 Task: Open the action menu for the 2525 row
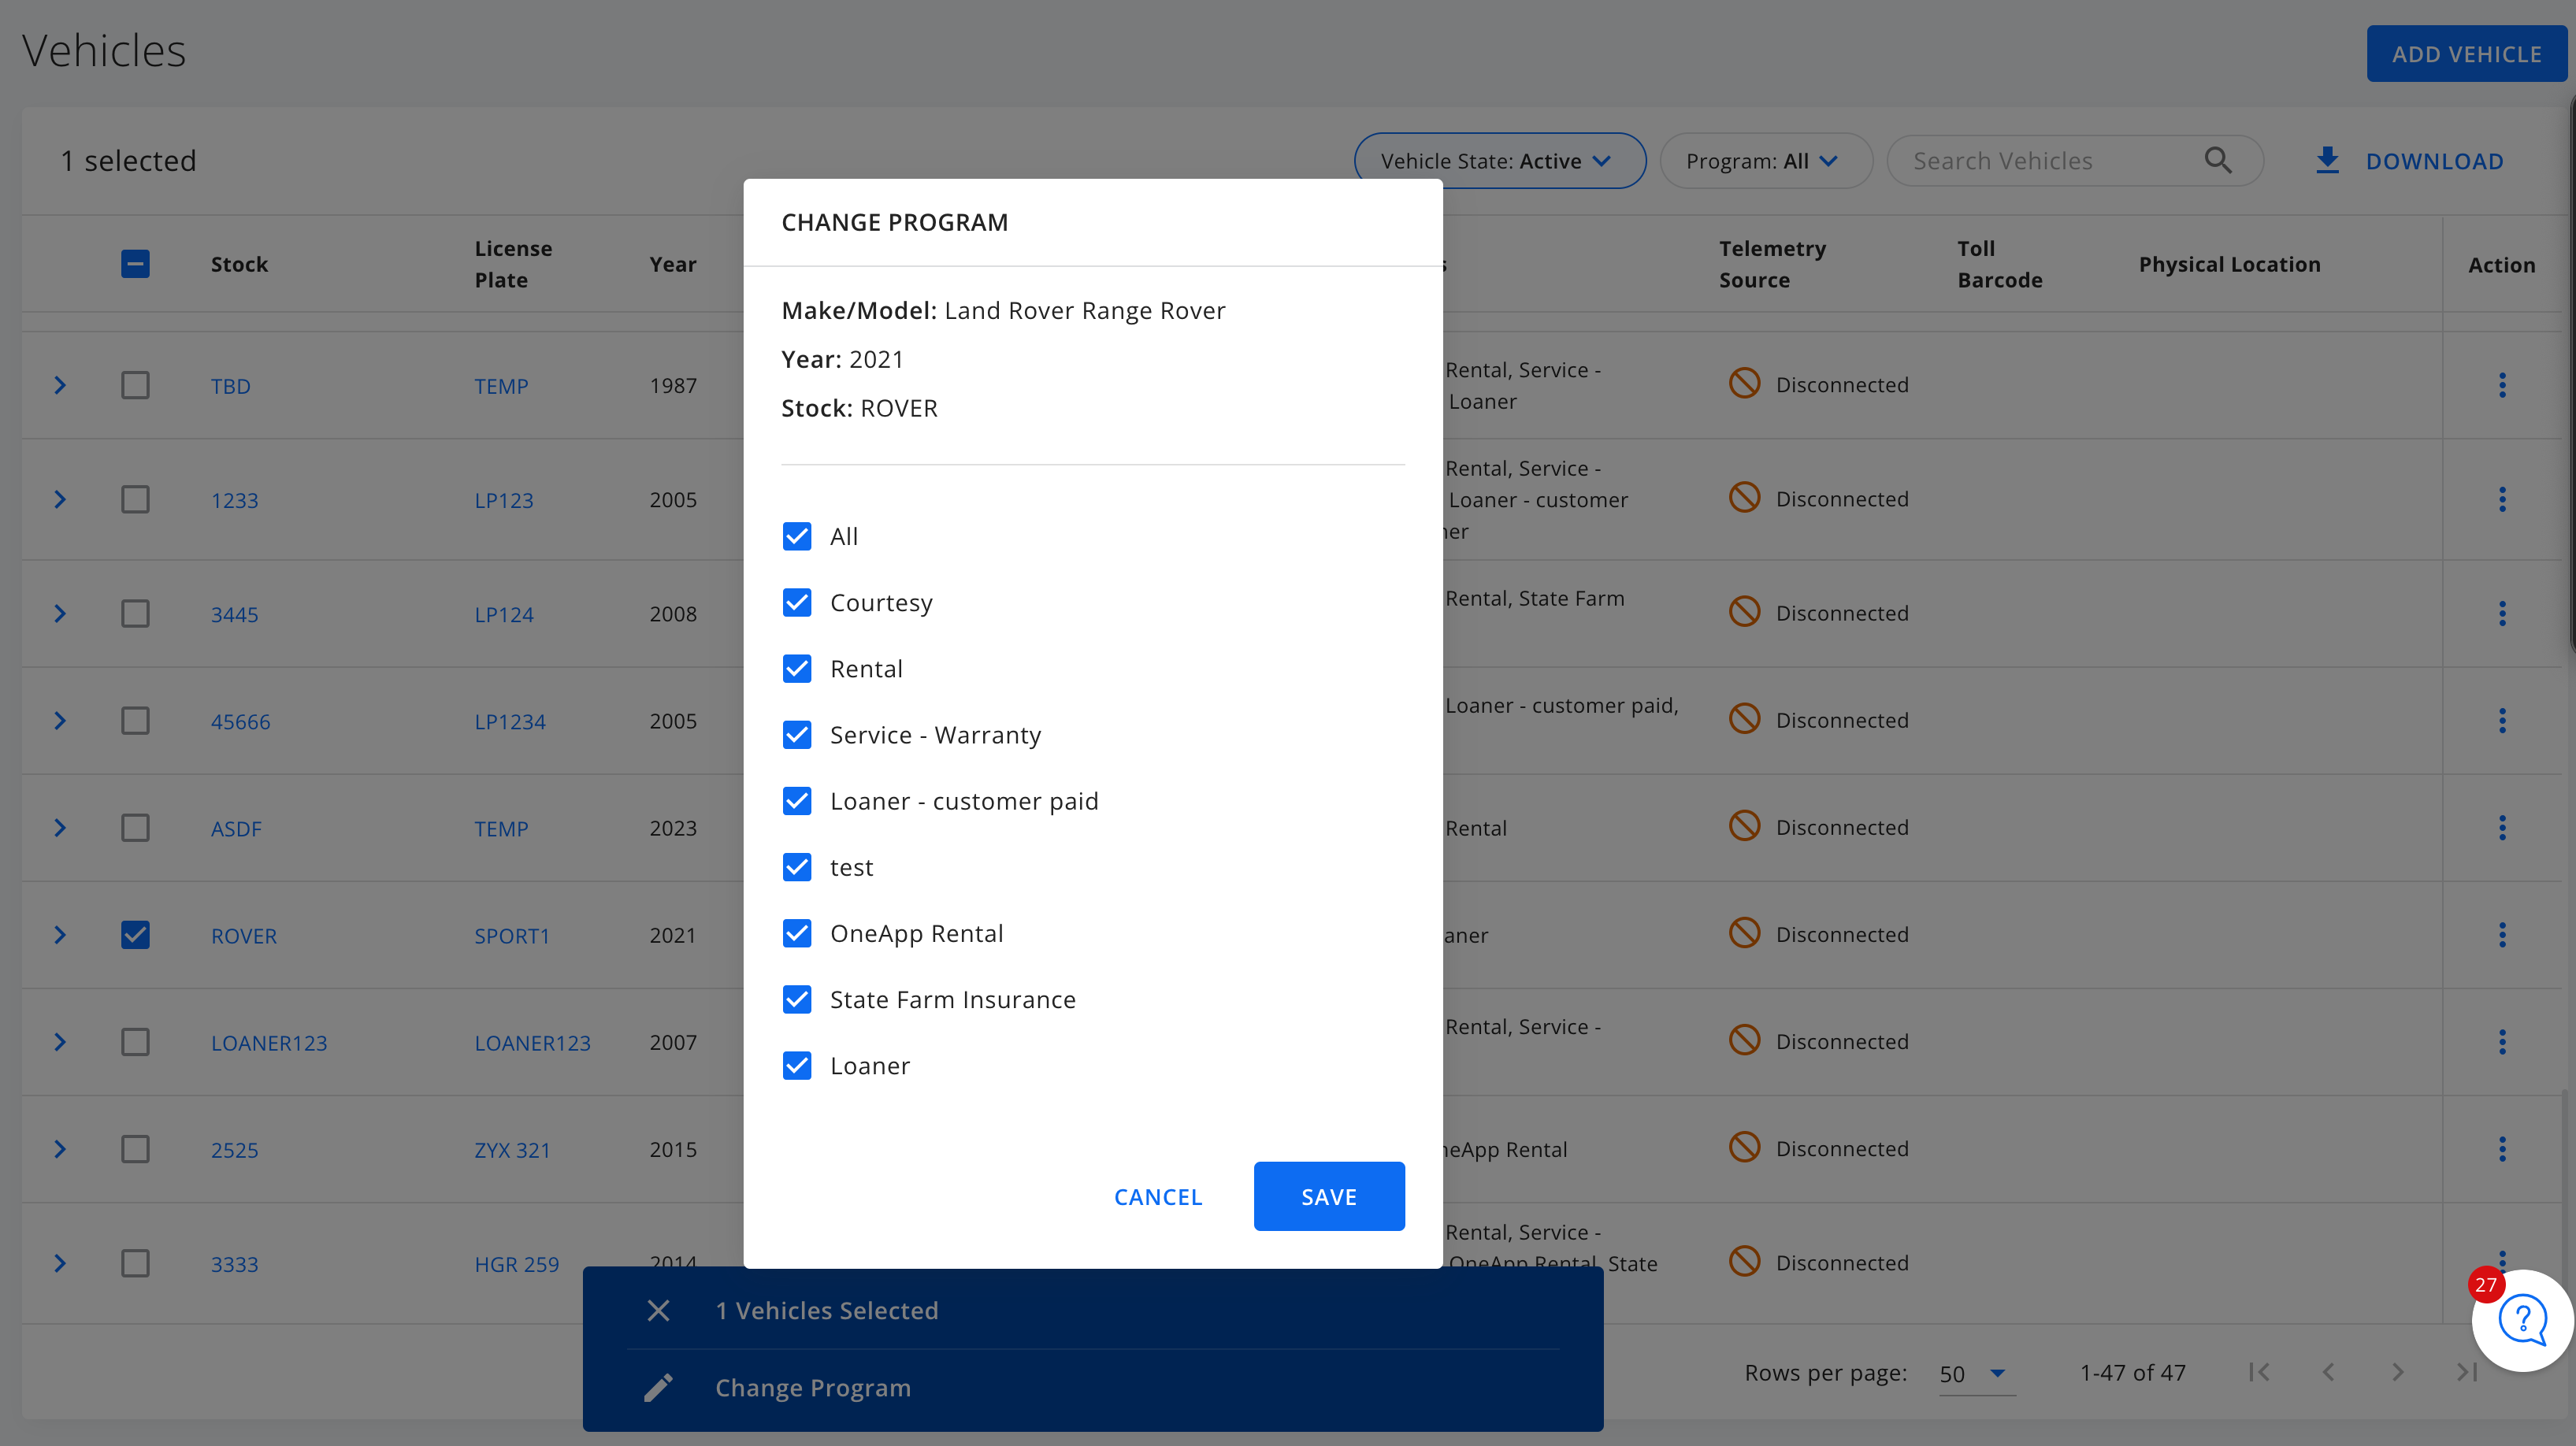2502,1149
